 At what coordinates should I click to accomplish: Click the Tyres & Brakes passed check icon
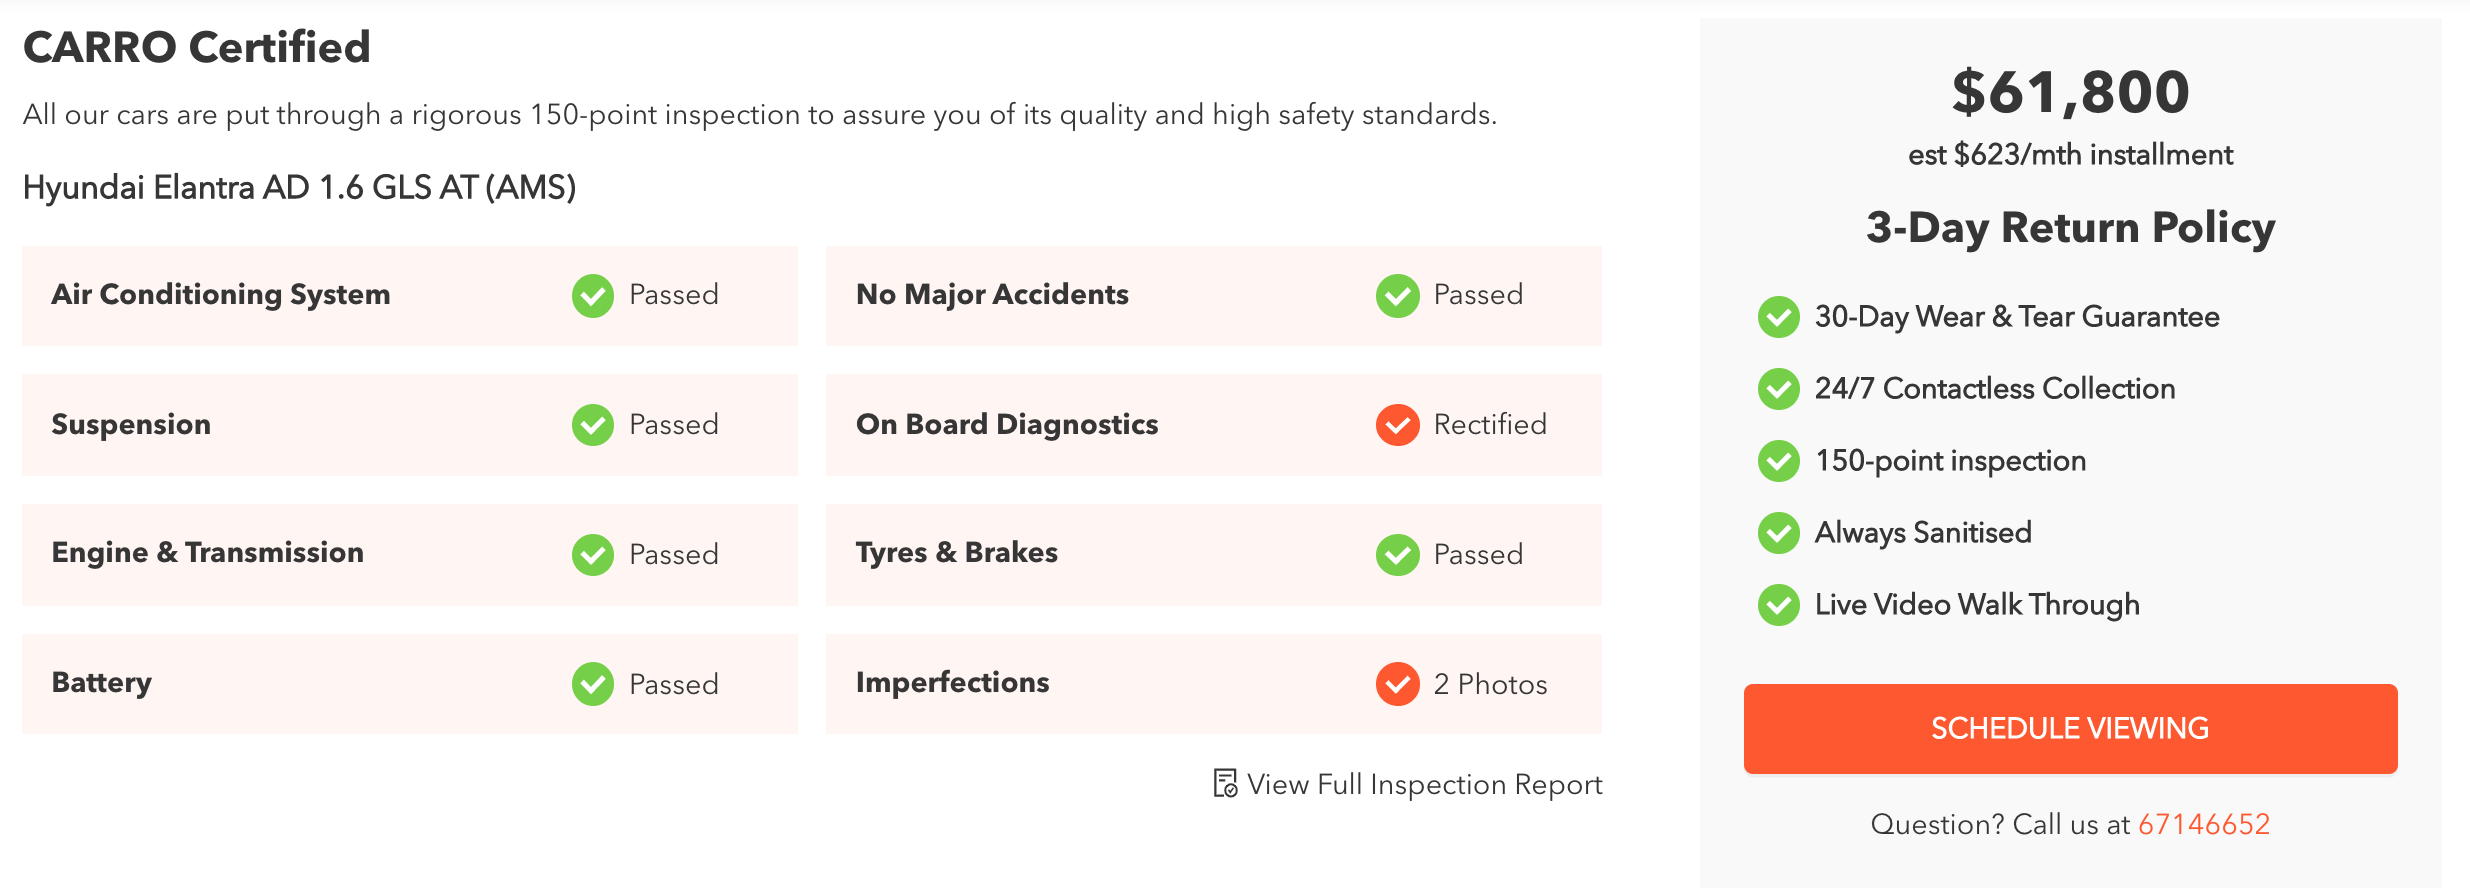coord(1398,555)
